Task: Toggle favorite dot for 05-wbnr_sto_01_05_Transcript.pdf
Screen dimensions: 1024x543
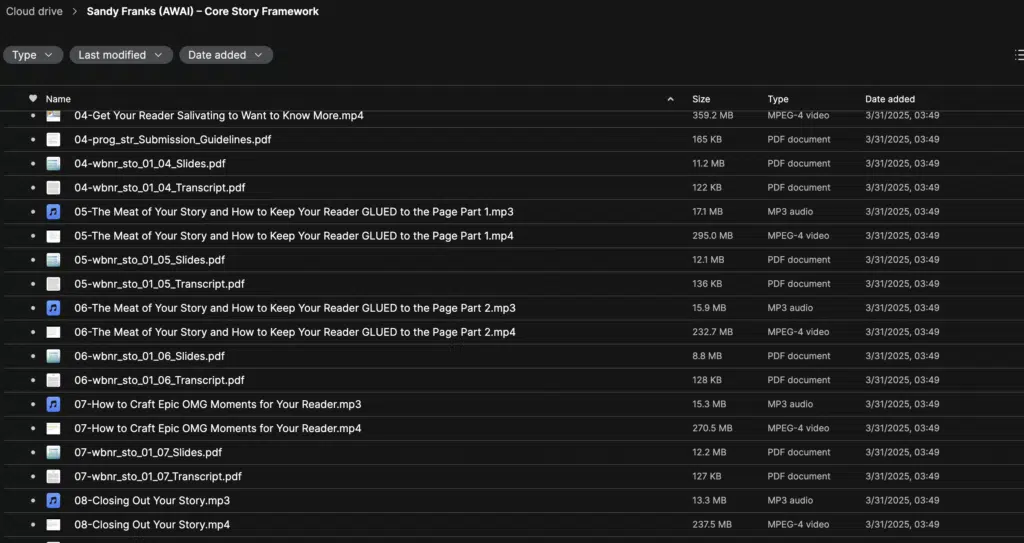Action: tap(33, 284)
